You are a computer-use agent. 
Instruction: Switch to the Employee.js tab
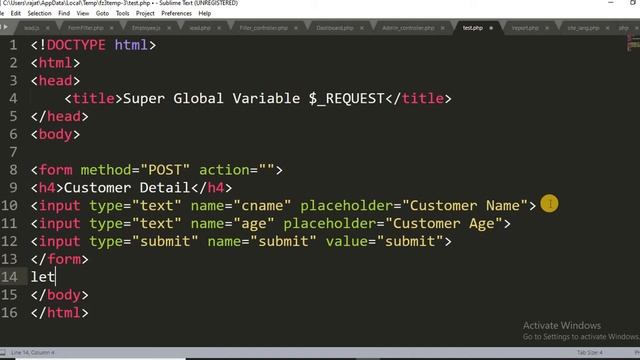146,28
